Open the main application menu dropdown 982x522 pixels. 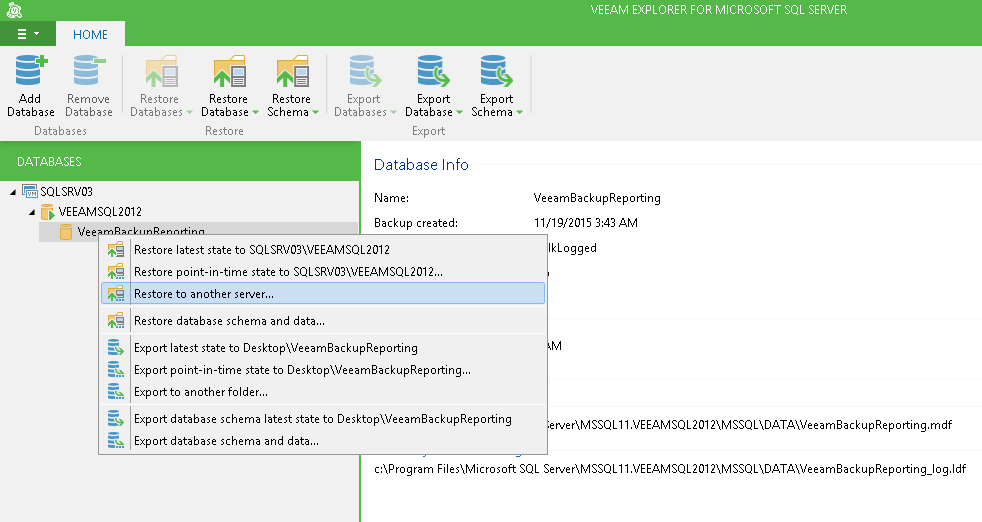pos(28,34)
